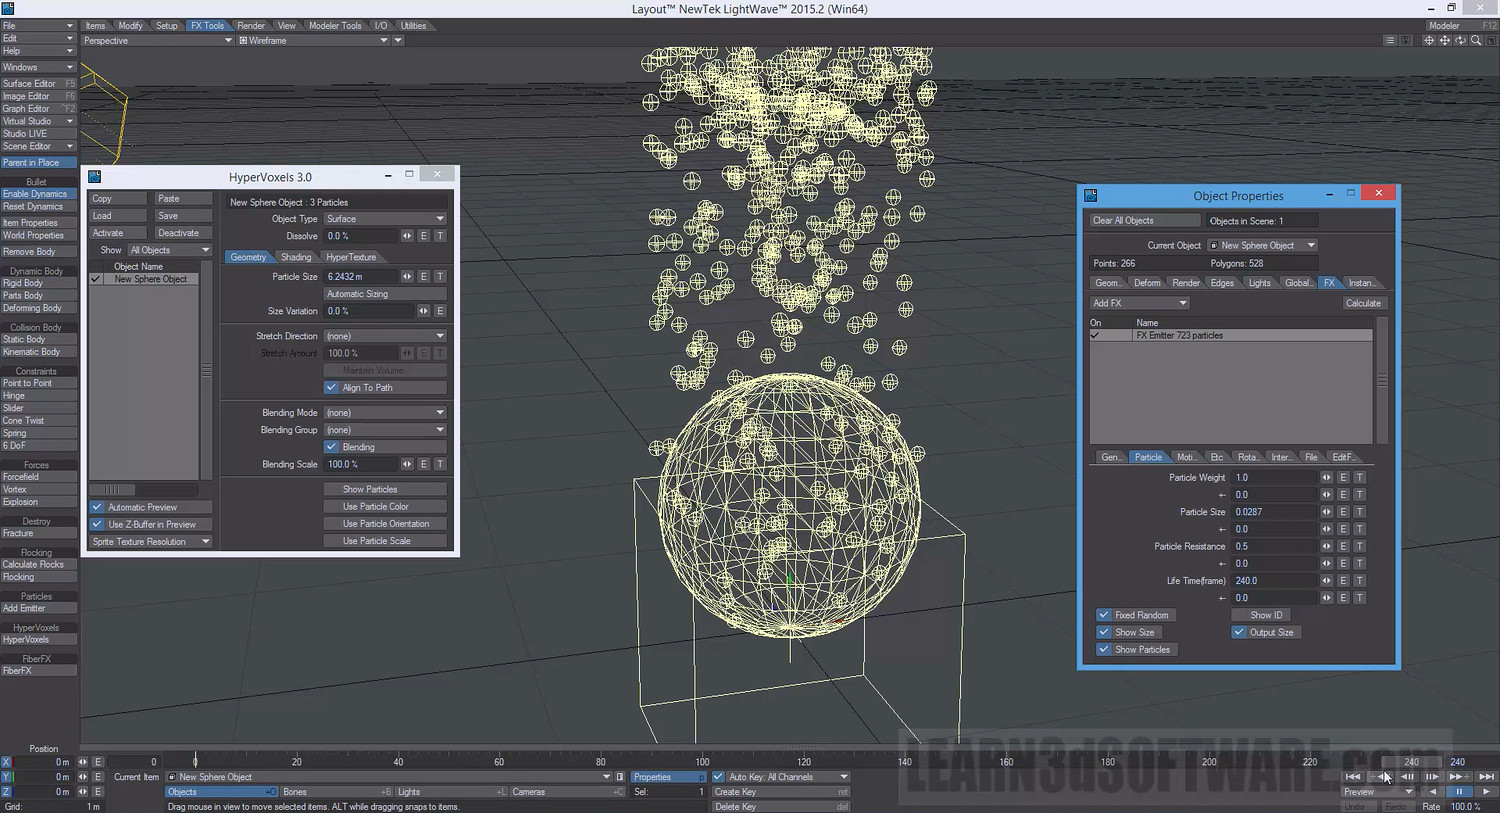Viewport: 1500px width, 813px height.
Task: Click the viewport zoom magnifier icon
Action: tap(1476, 40)
